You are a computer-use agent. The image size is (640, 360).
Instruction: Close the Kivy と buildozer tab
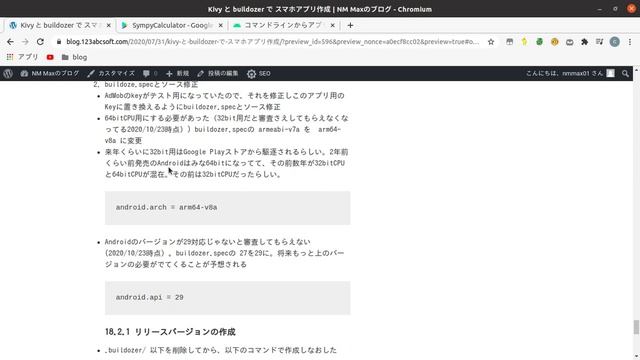(109, 25)
